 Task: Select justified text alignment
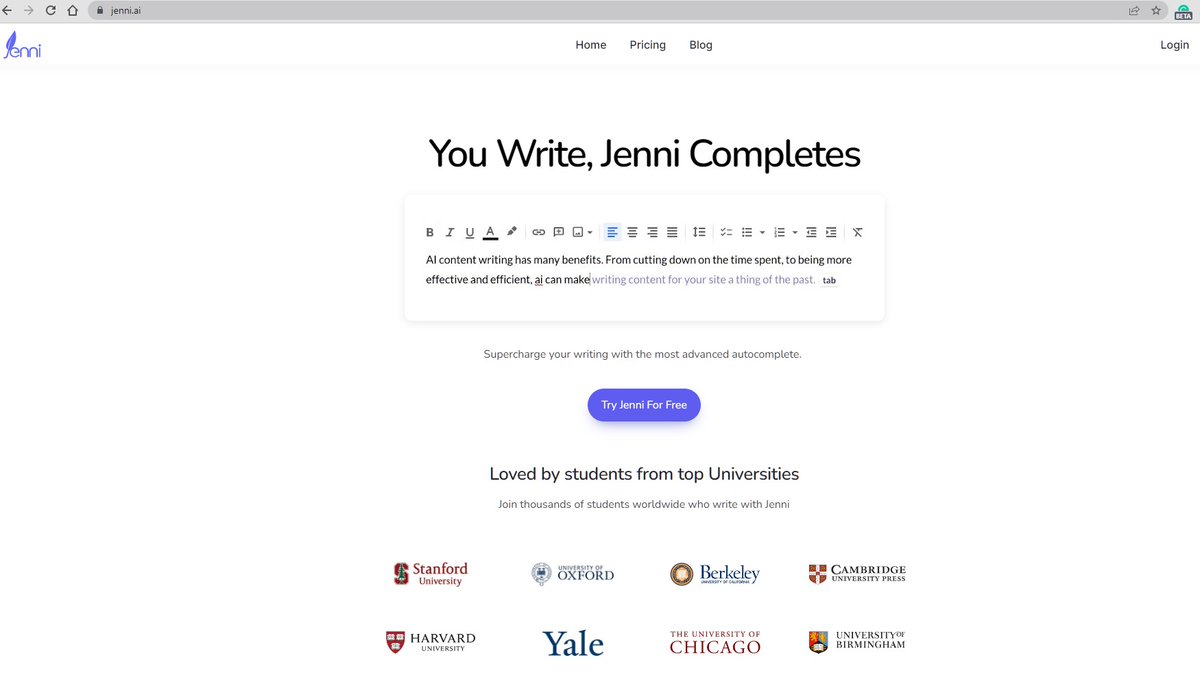672,232
